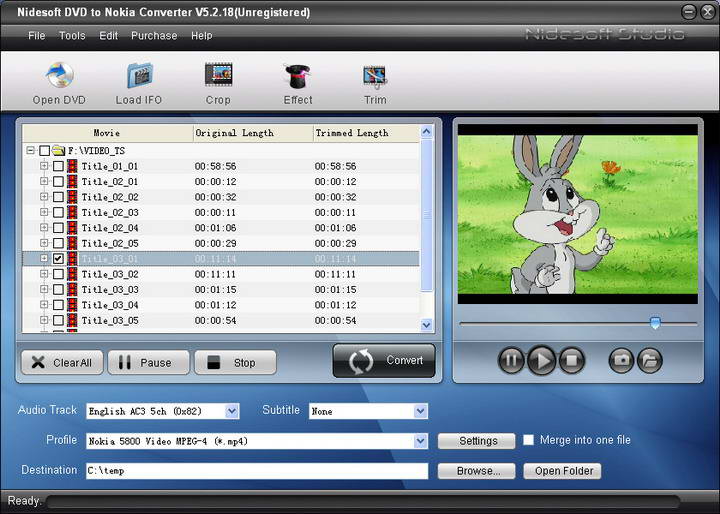Click the preview seek slider handle
The image size is (720, 514).
pos(655,322)
